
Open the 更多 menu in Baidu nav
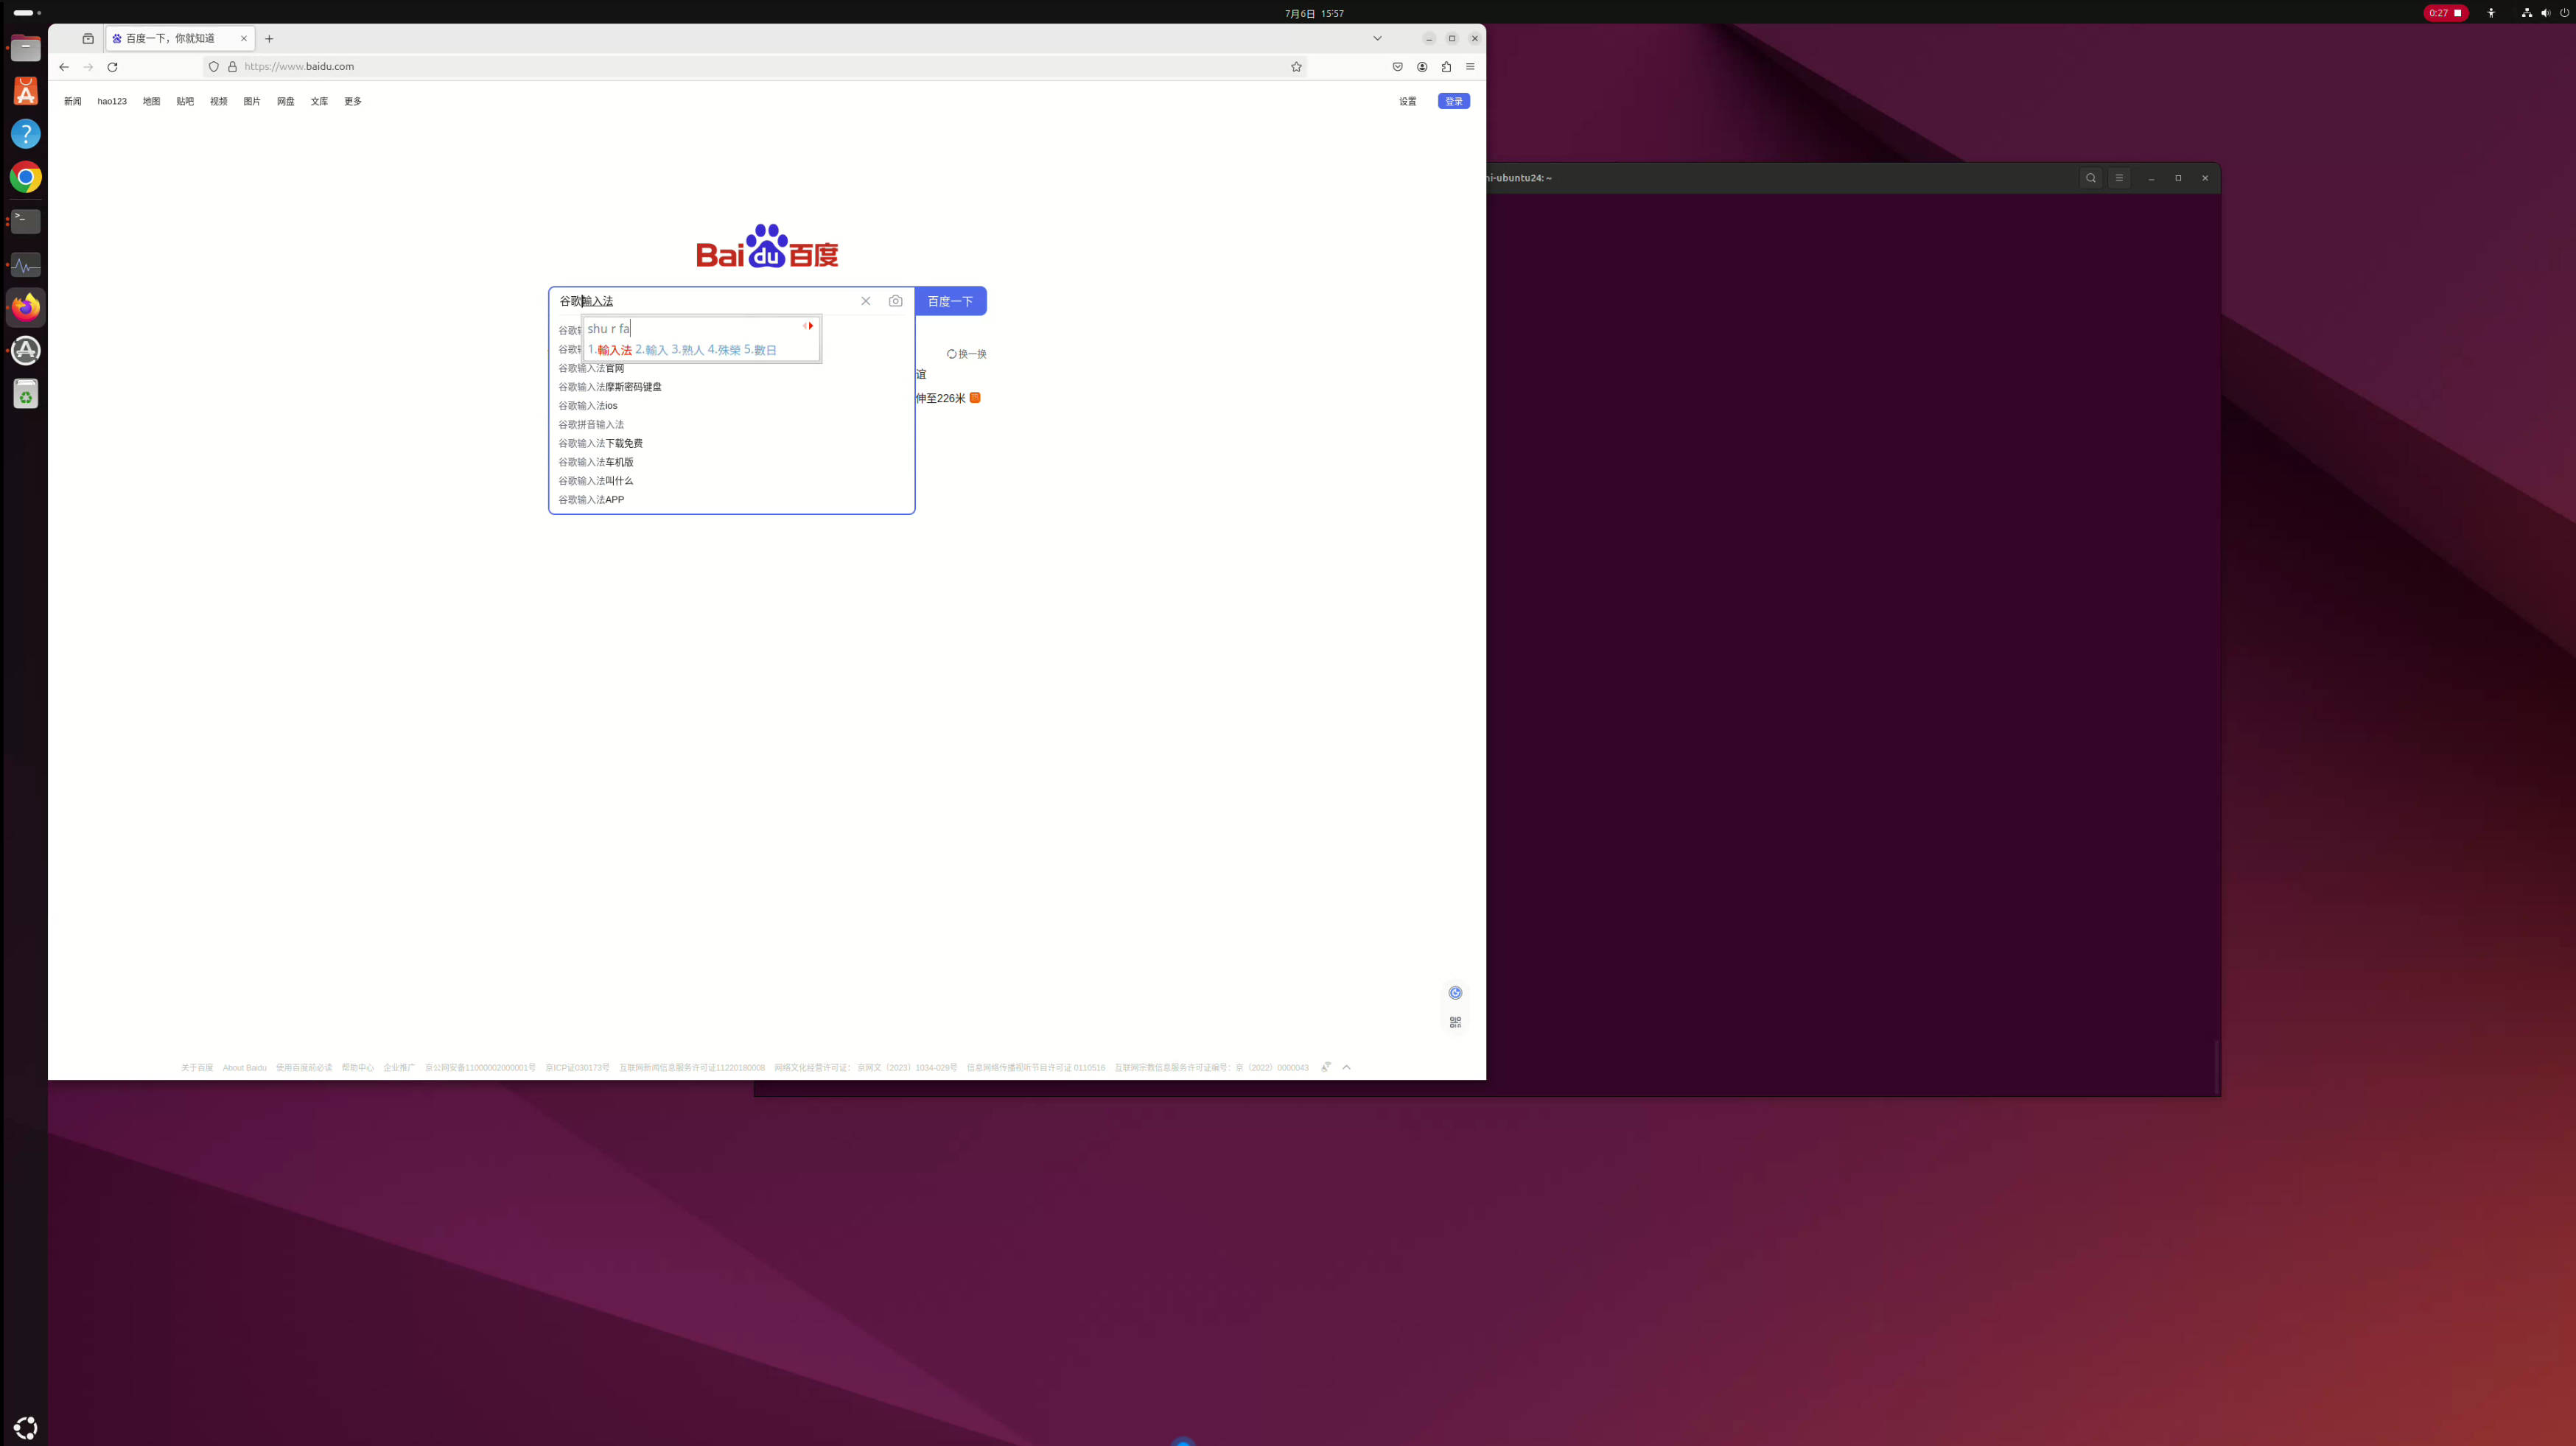click(x=353, y=101)
